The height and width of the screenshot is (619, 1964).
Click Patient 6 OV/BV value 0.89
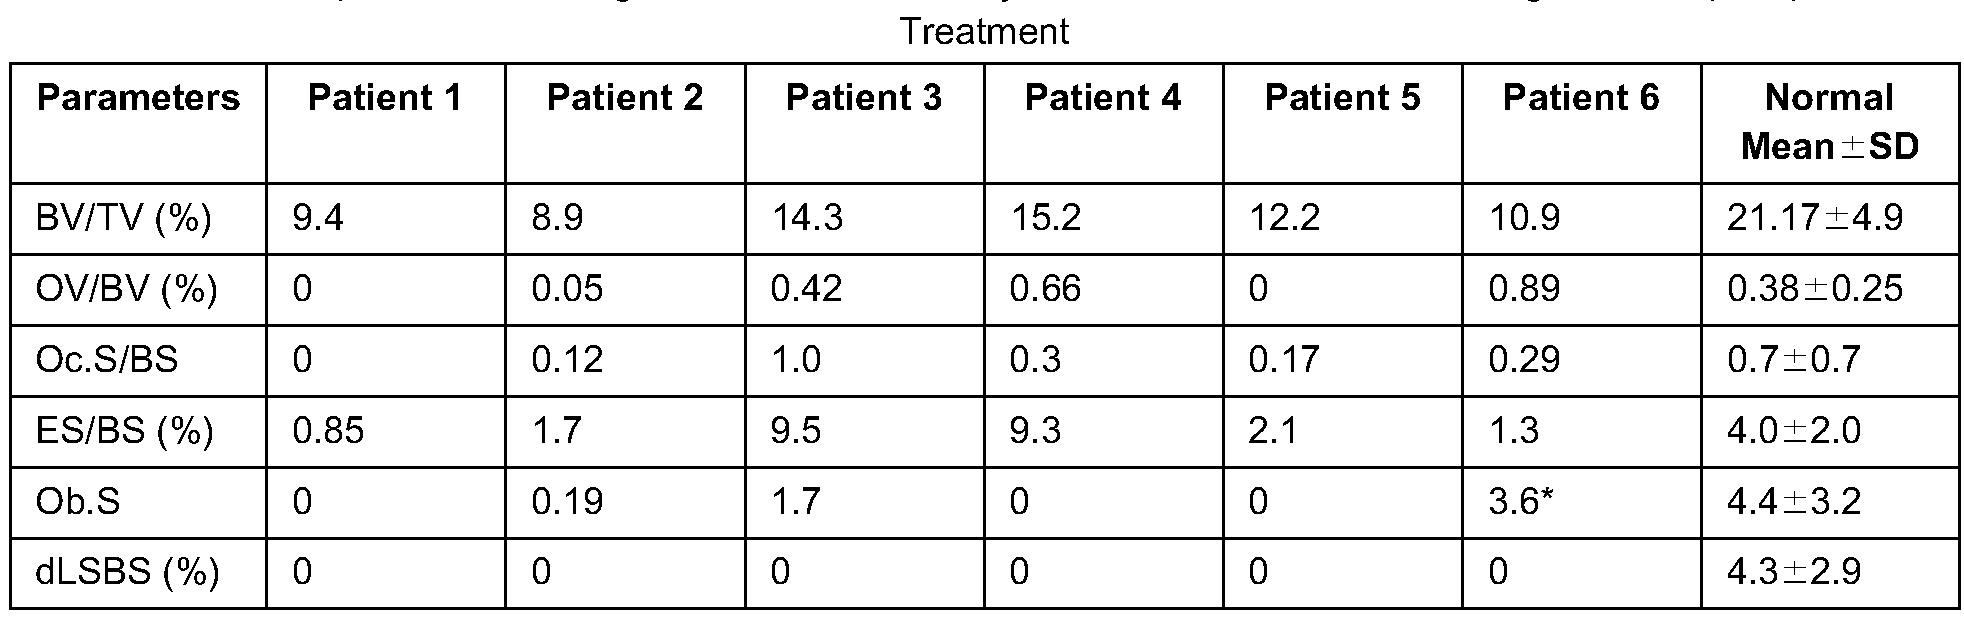pos(1524,289)
